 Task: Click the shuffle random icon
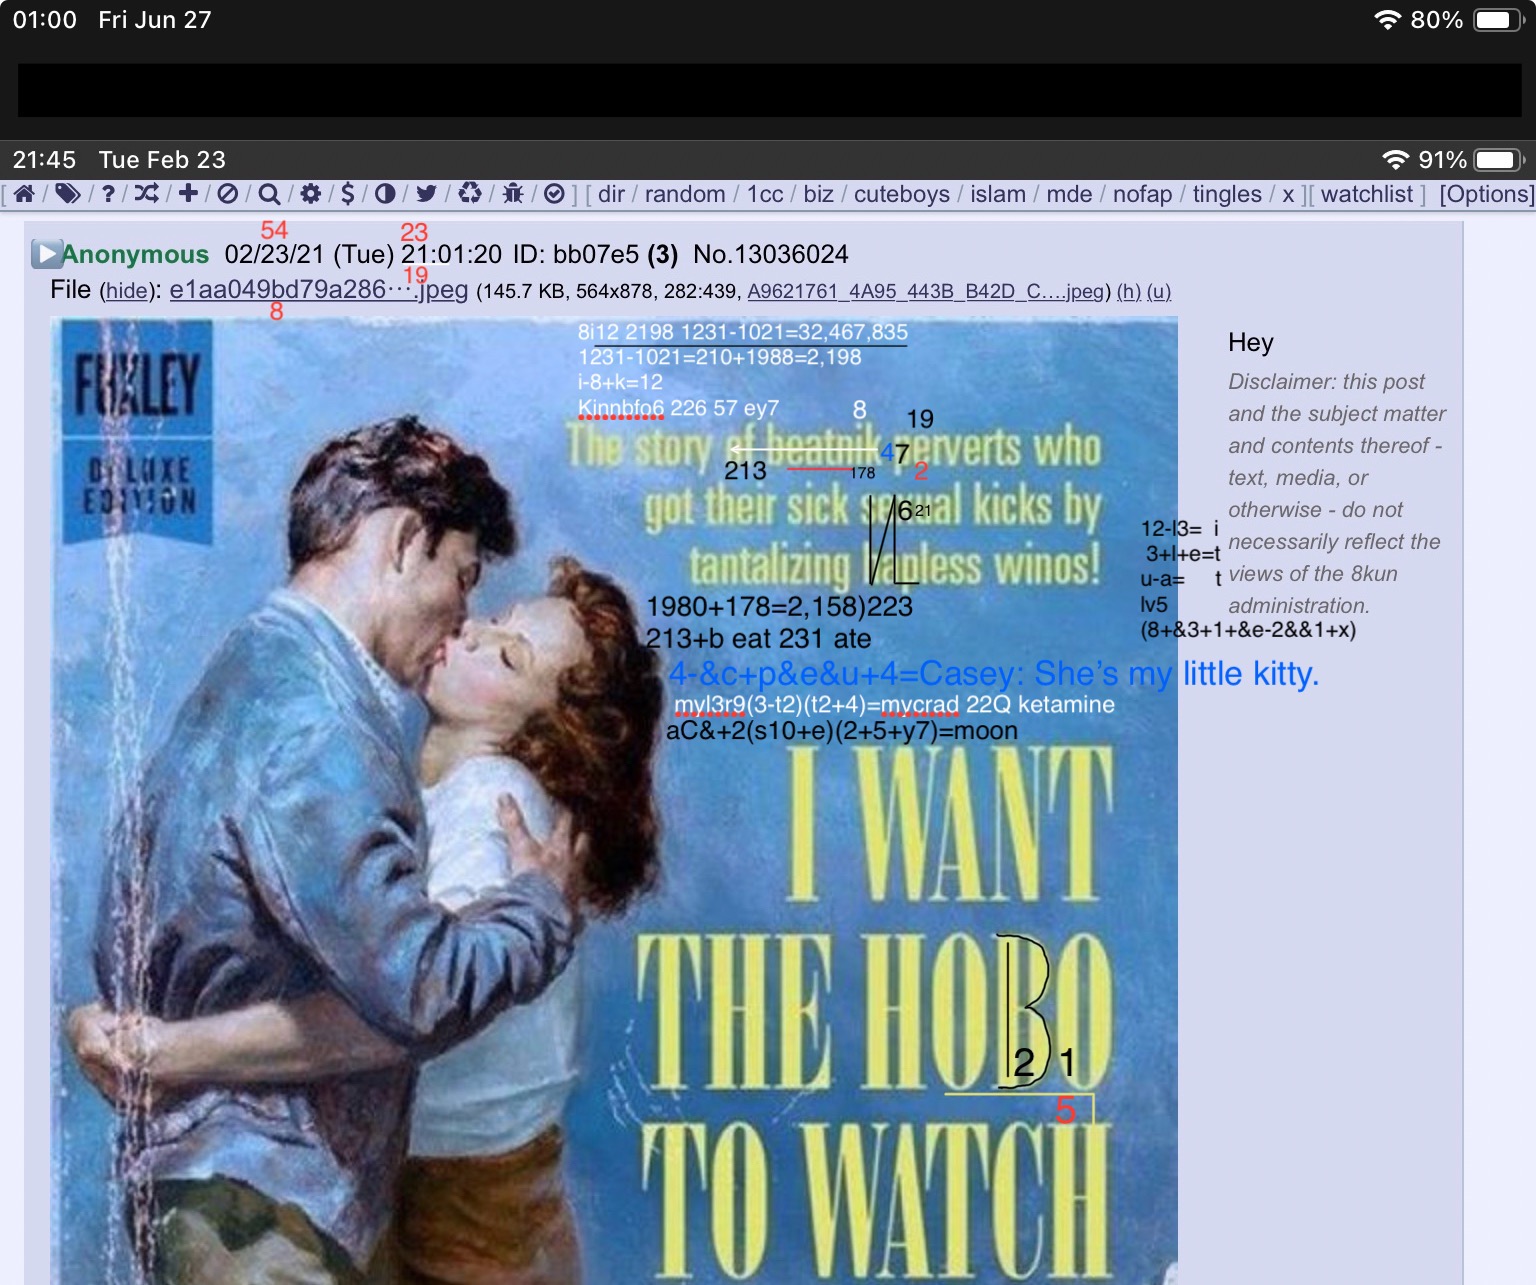[147, 194]
